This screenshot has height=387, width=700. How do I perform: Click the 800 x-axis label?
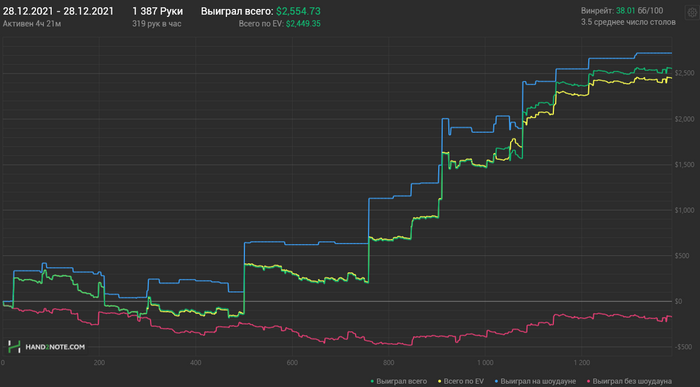[x=388, y=363]
